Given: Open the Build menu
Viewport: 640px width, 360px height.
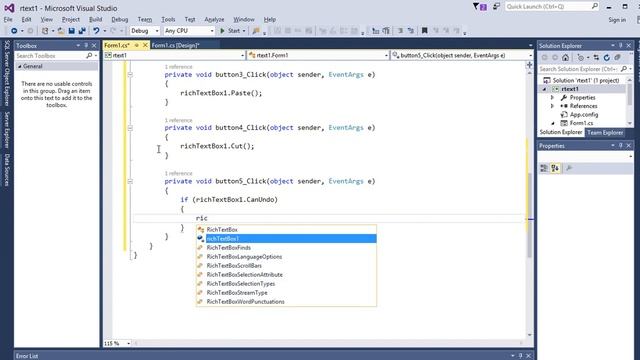Looking at the screenshot, I should coord(96,19).
